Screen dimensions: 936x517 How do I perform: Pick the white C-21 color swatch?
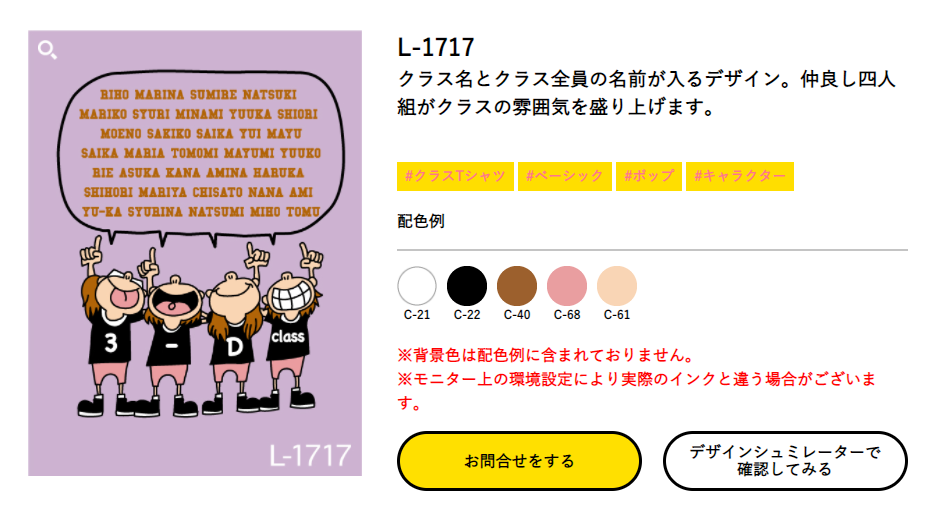[417, 286]
